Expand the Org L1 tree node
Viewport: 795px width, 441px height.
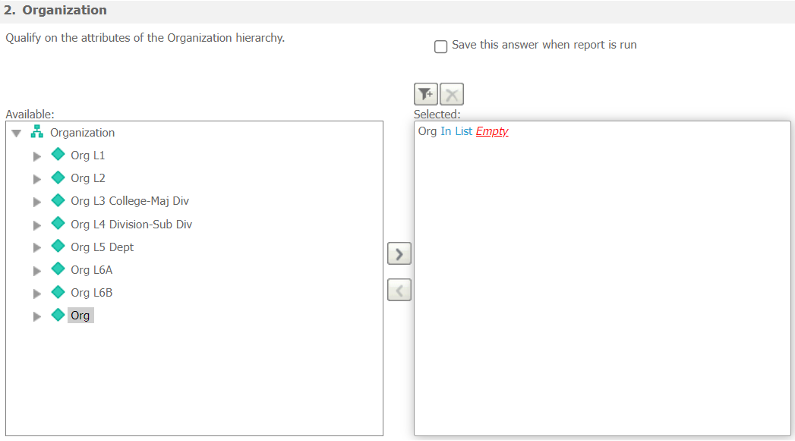pos(37,156)
